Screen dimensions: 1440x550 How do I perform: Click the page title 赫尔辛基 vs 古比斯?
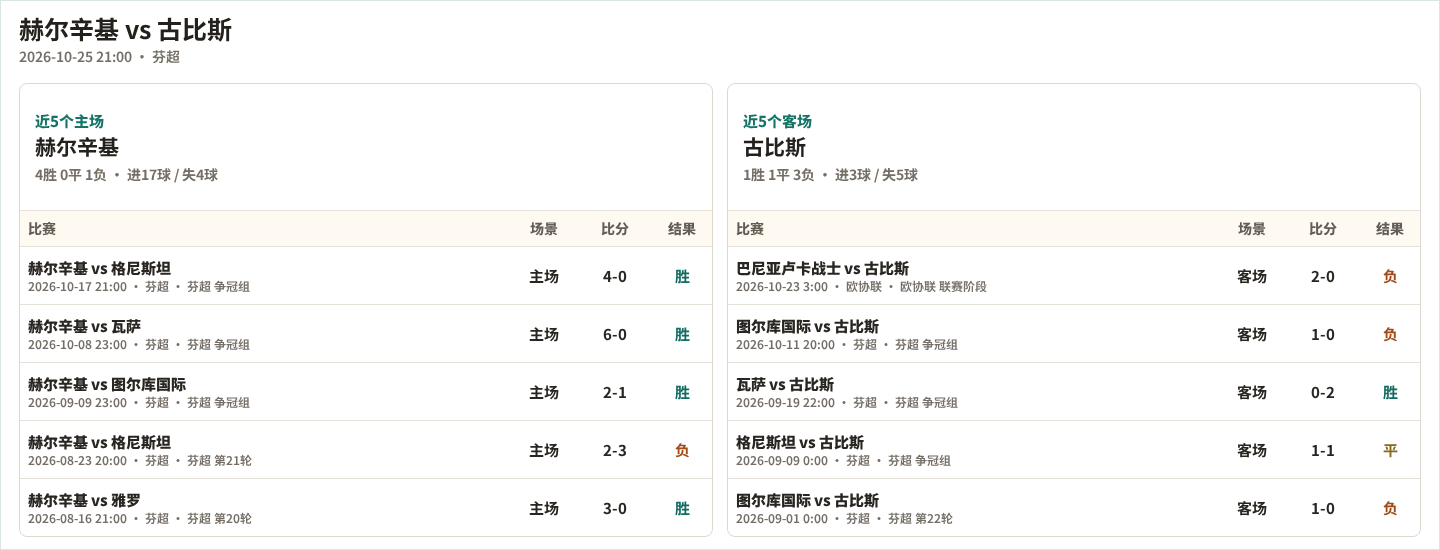[125, 30]
